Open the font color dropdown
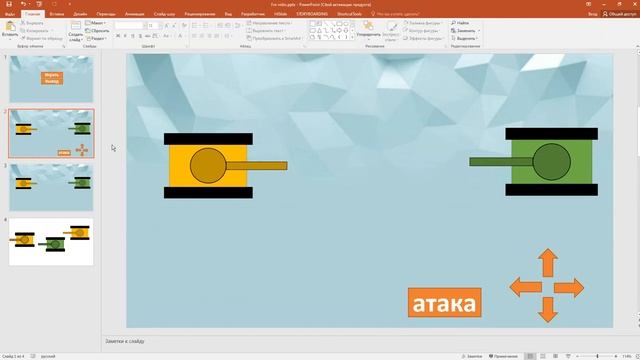Viewport: 640px width, 360px height. [x=185, y=36]
